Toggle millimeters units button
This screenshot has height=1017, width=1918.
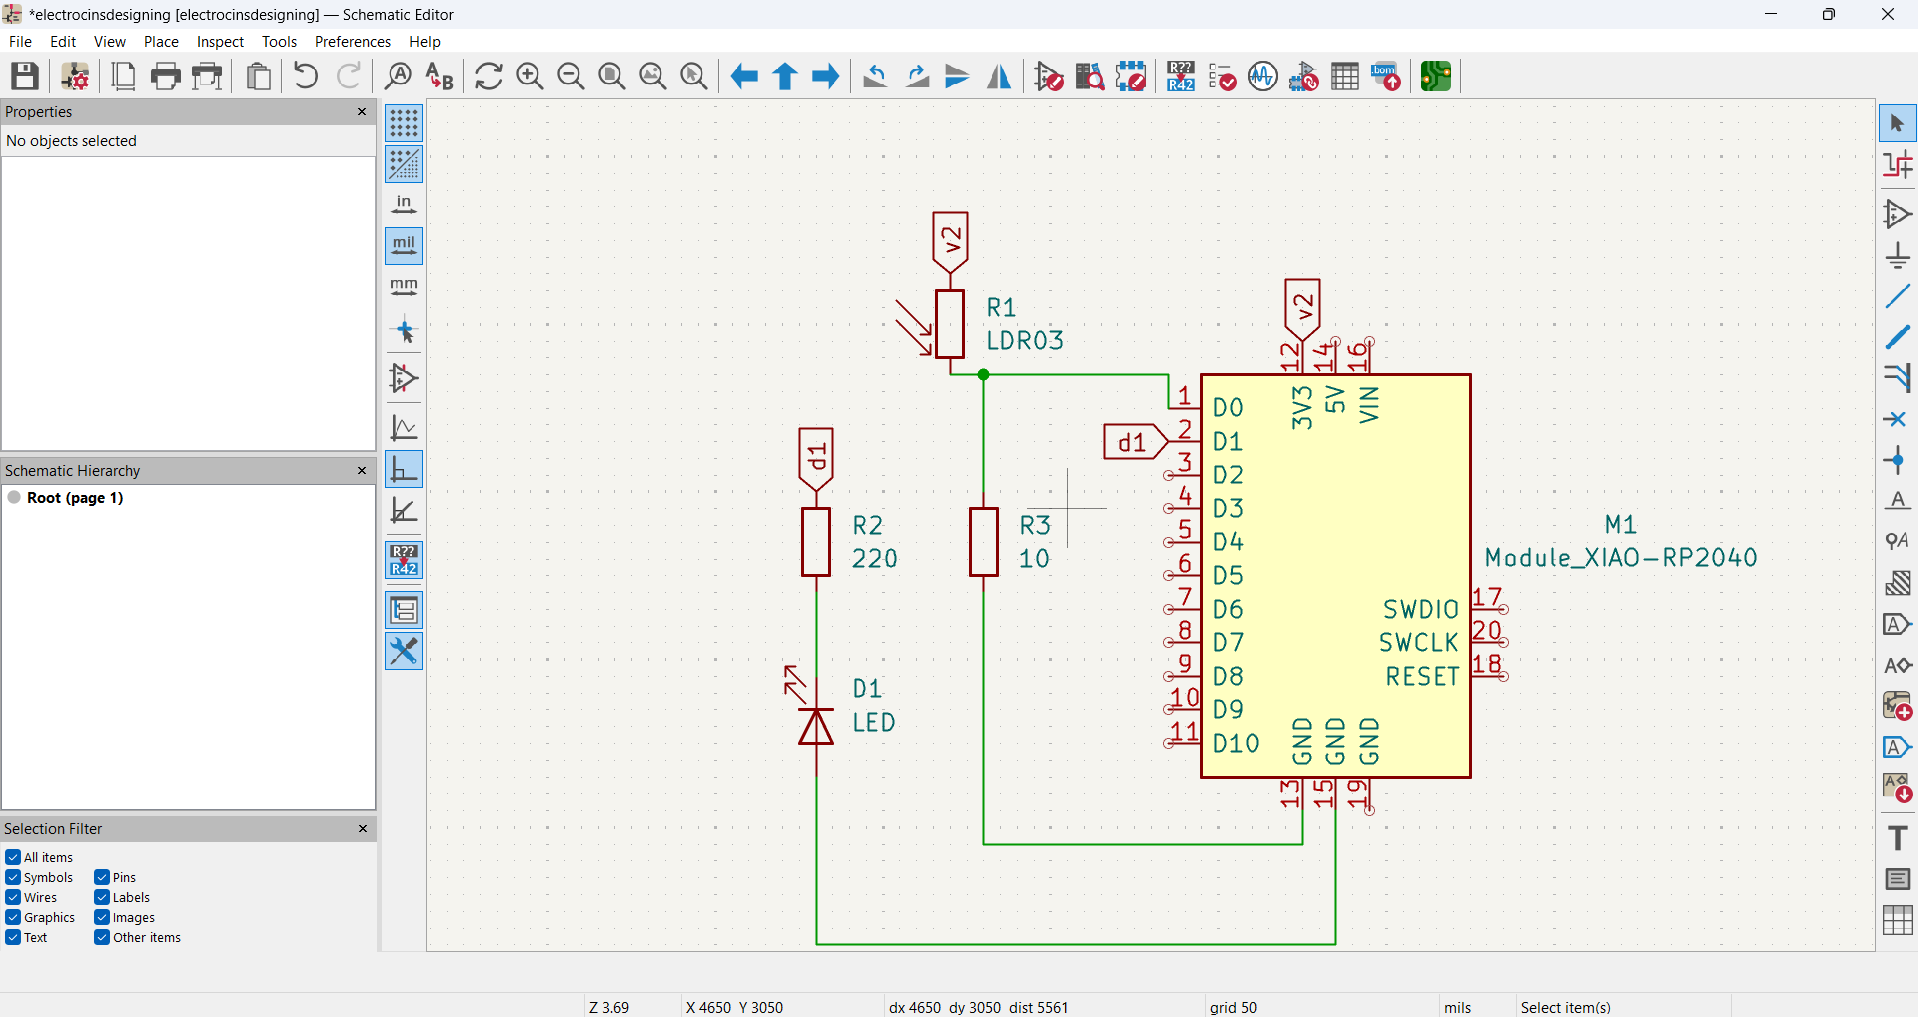tap(404, 287)
